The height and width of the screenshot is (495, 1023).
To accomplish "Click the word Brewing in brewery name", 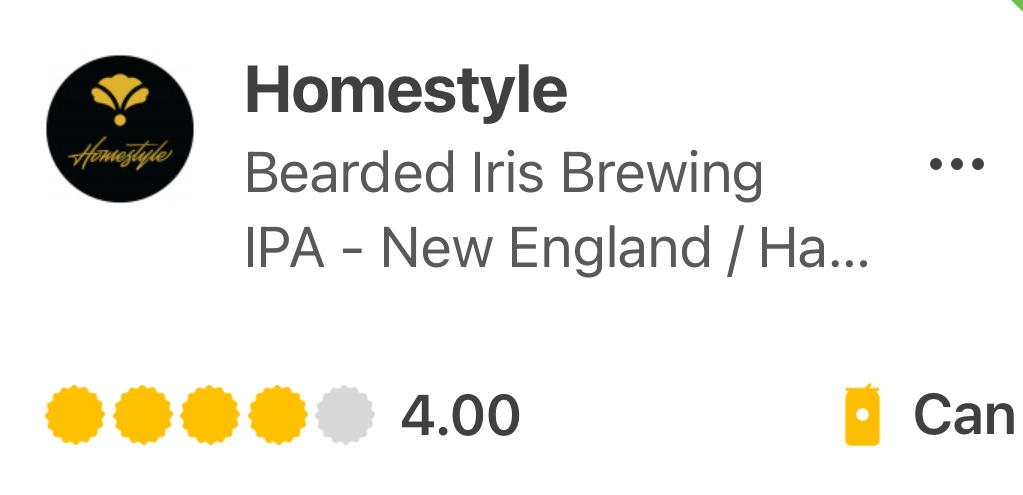I will tap(661, 174).
